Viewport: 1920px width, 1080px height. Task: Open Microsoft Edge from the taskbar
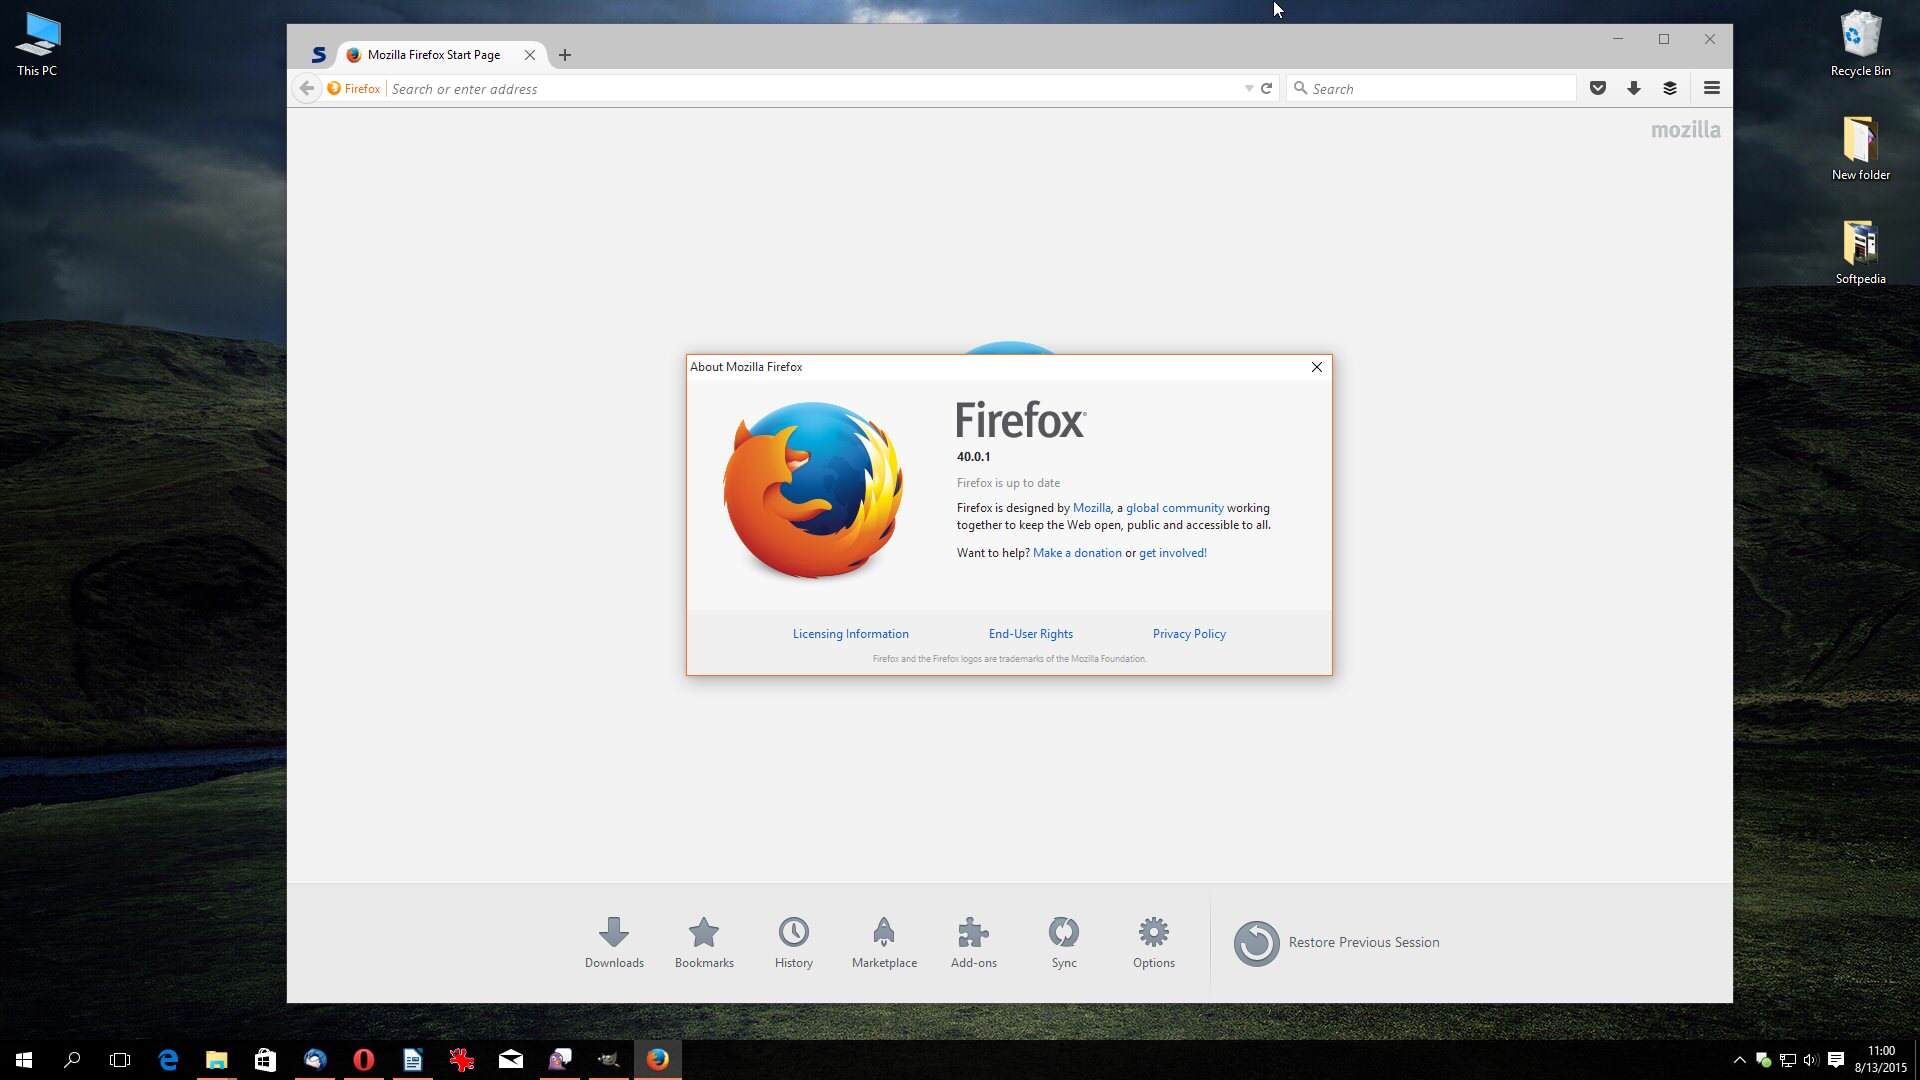click(168, 1060)
